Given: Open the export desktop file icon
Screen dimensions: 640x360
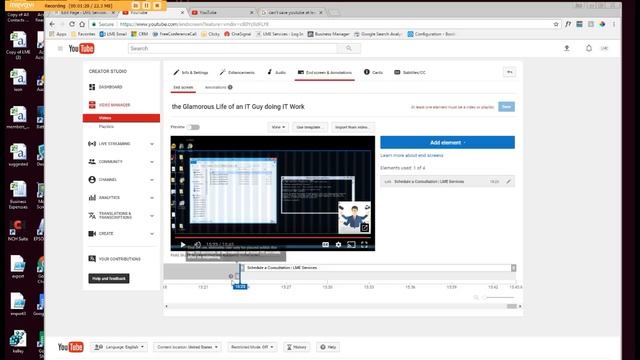Looking at the screenshot, I should (x=18, y=267).
